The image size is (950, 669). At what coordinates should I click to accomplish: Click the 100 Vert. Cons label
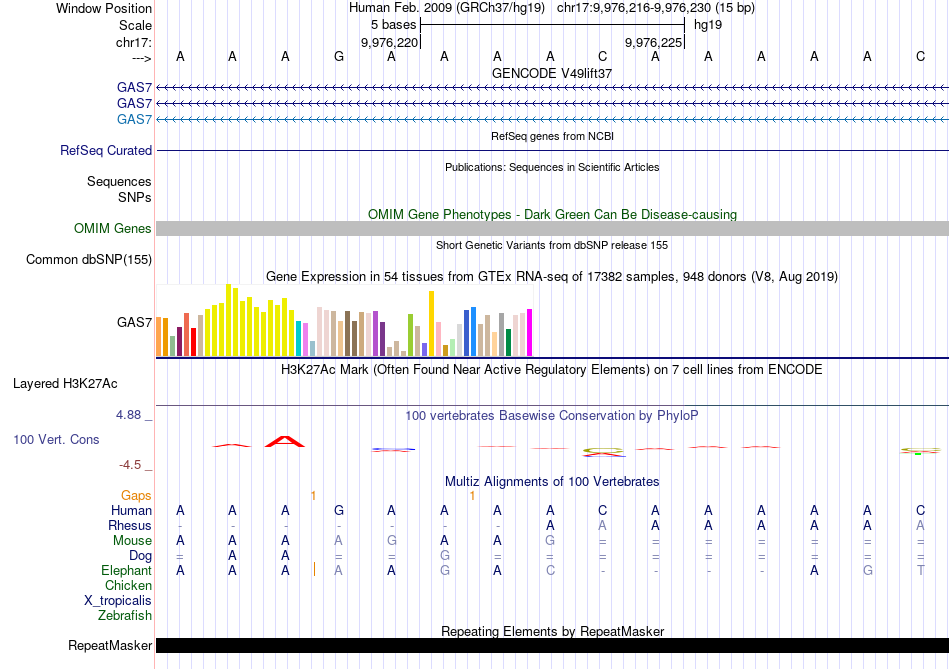point(56,439)
